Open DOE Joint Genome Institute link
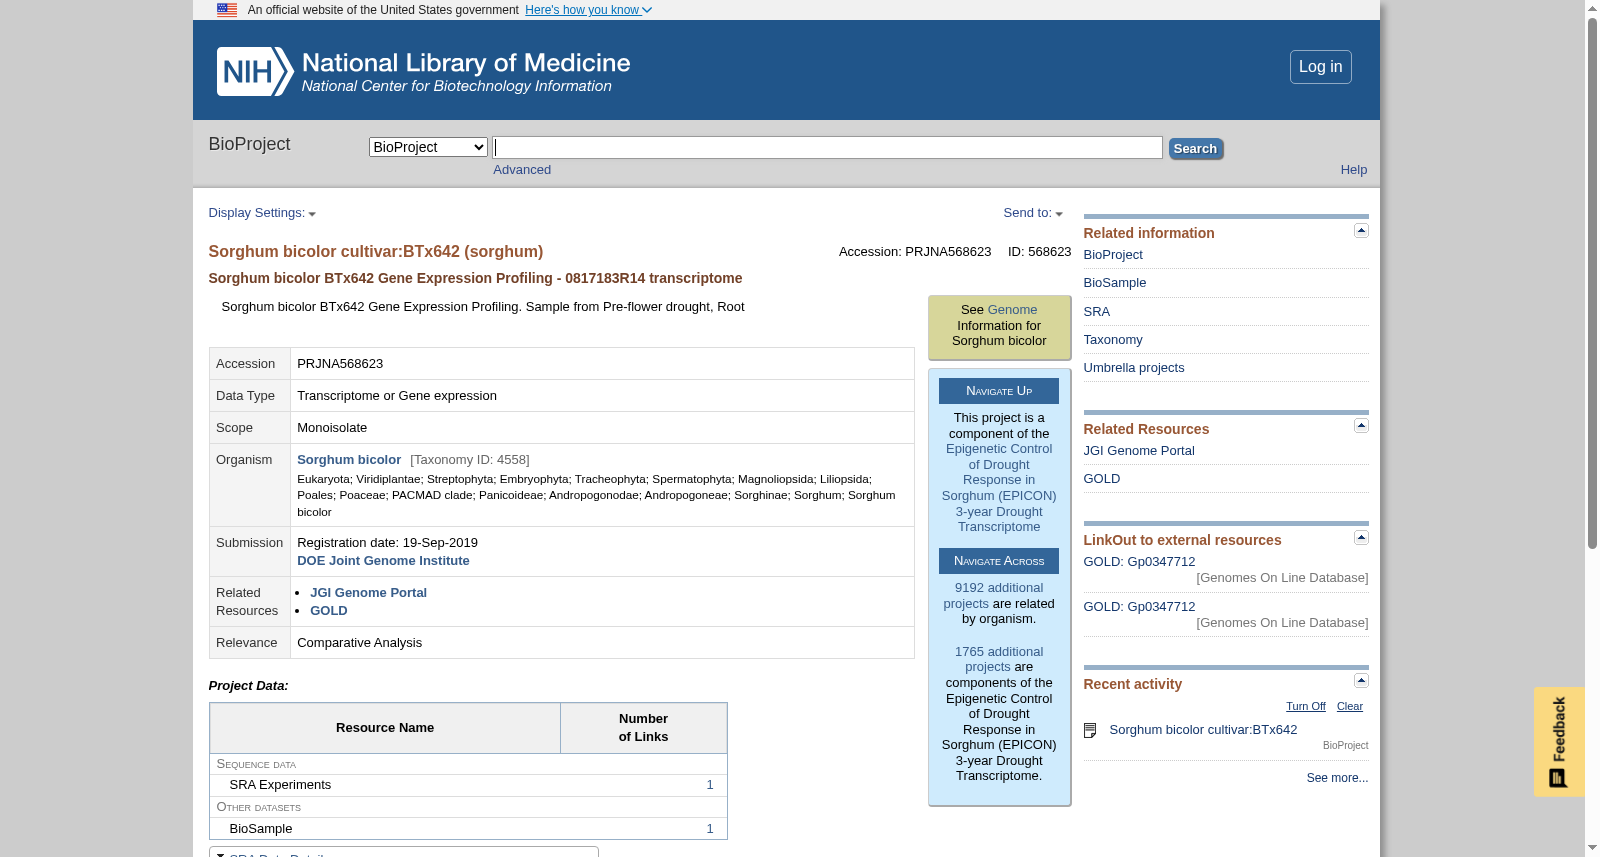The width and height of the screenshot is (1600, 857). [383, 561]
